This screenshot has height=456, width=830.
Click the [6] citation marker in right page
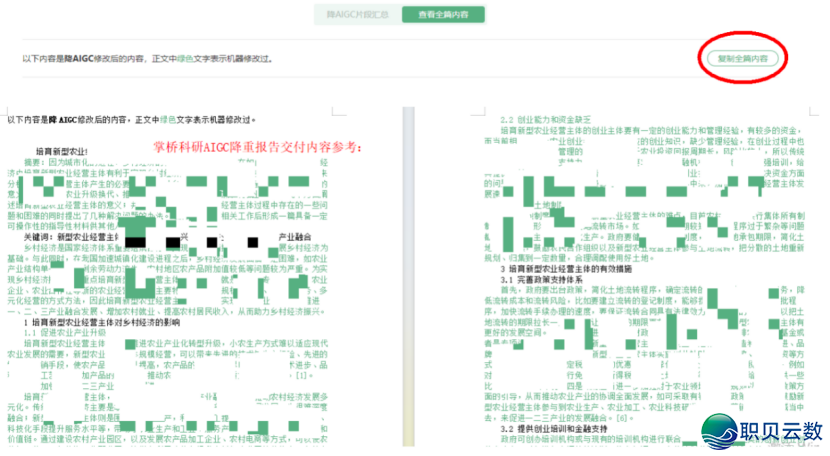pos(624,417)
